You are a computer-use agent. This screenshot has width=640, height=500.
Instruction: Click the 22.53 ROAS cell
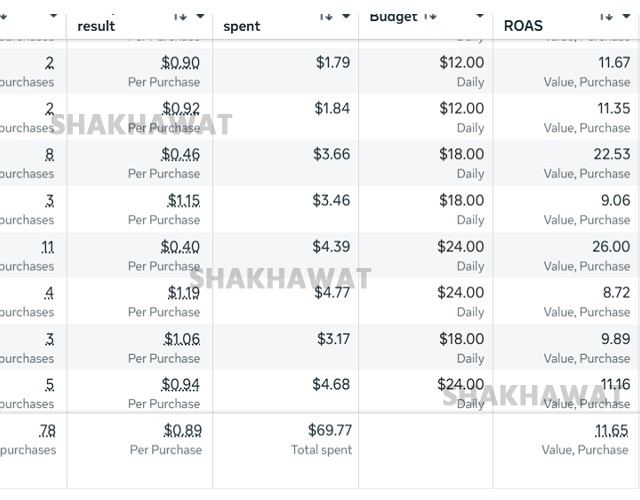click(x=611, y=154)
